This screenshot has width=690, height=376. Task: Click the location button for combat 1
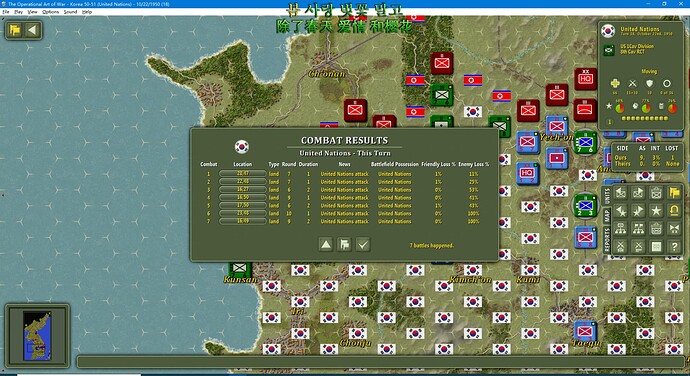click(243, 173)
